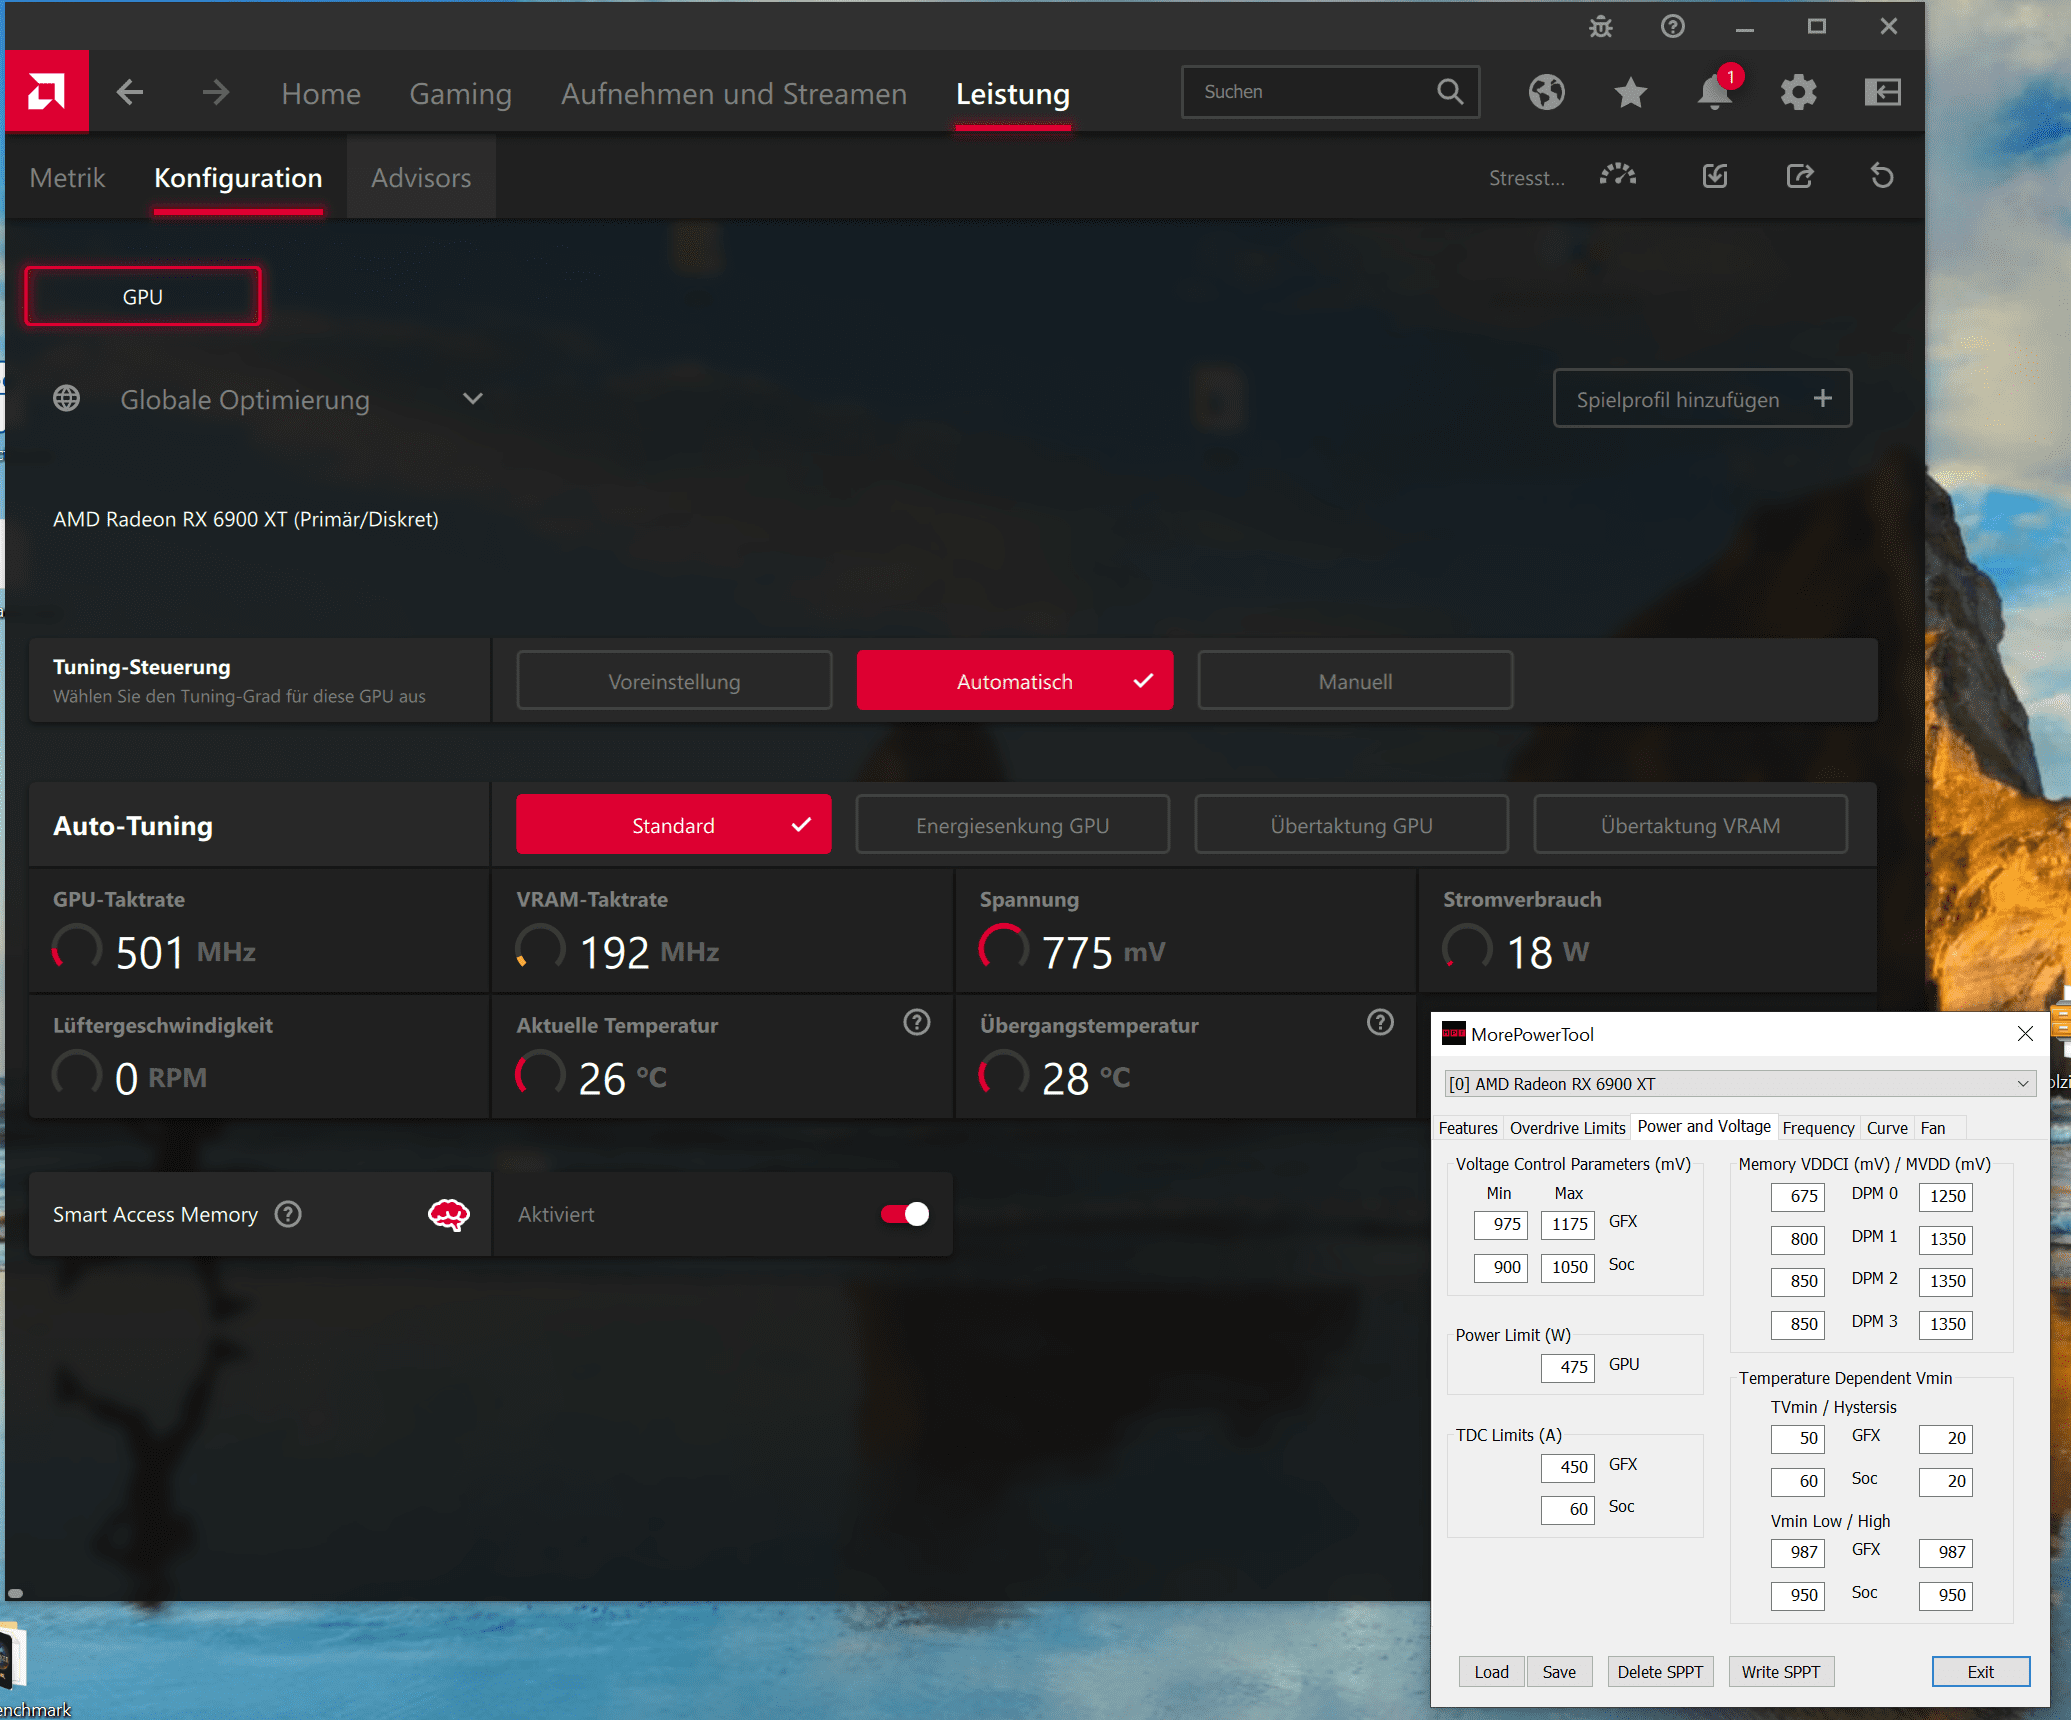
Task: Click the GPU button
Action: tap(143, 297)
